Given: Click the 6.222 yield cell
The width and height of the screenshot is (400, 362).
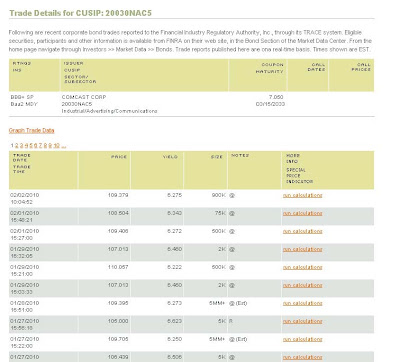Looking at the screenshot, I should click(x=174, y=267).
